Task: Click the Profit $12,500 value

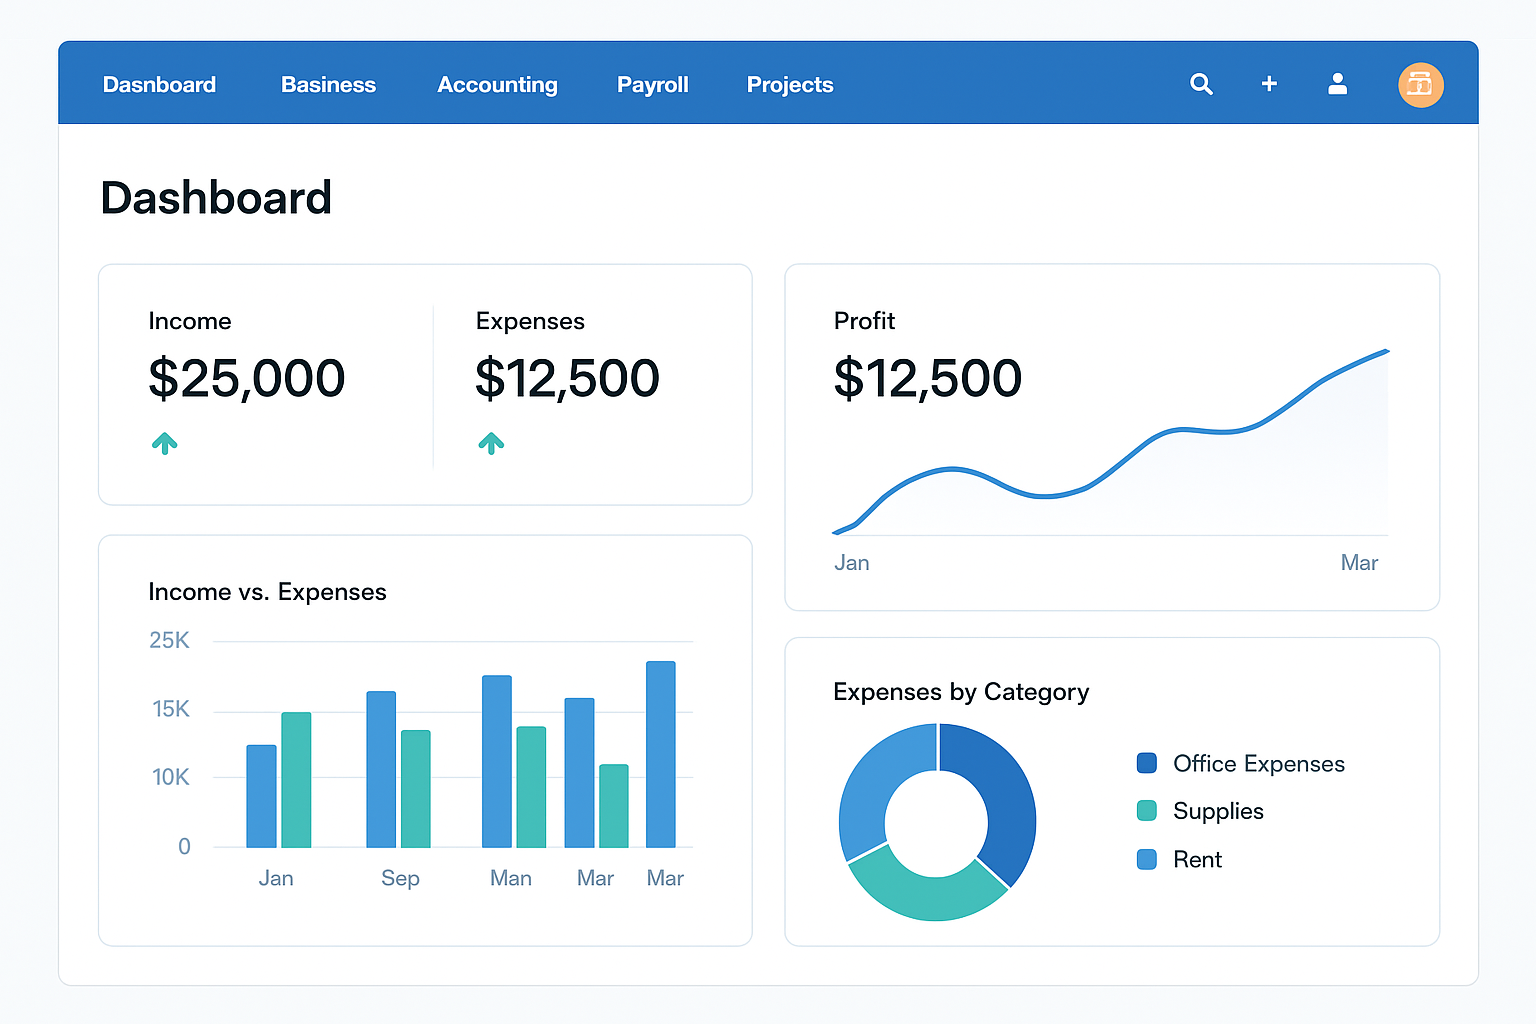Action: point(927,378)
